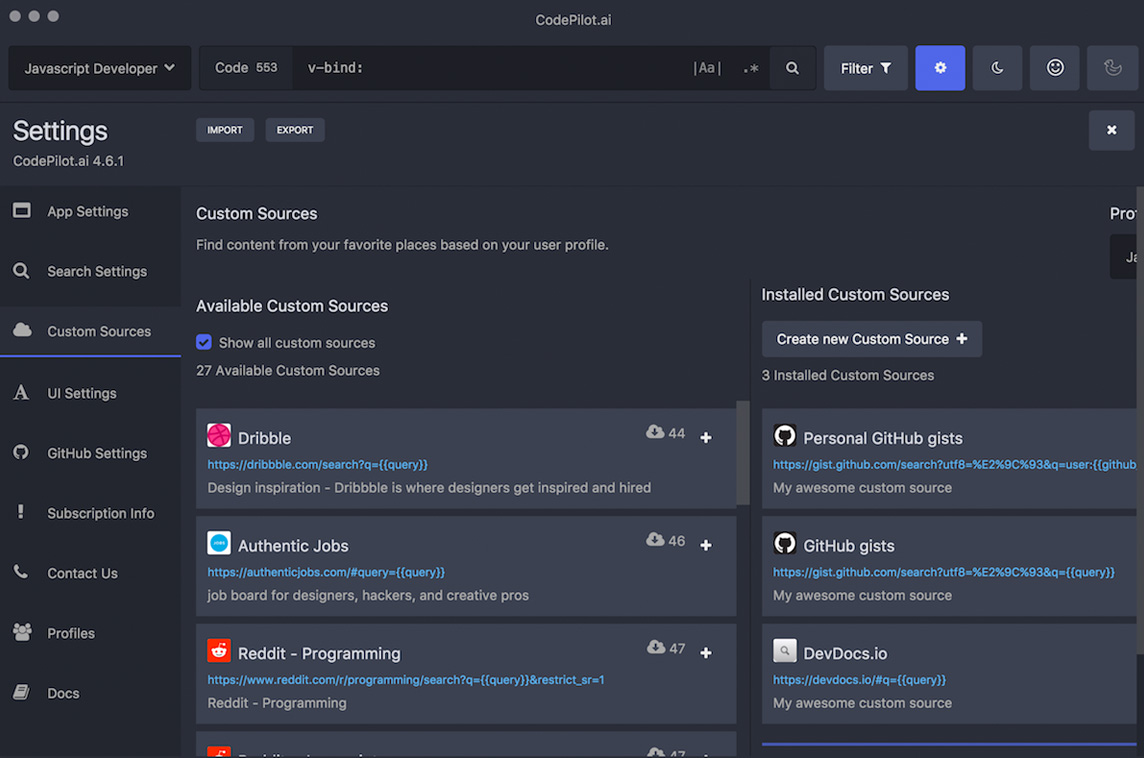The height and width of the screenshot is (758, 1144).
Task: Open authenticjobs.com query URL link
Action: pyautogui.click(x=326, y=573)
